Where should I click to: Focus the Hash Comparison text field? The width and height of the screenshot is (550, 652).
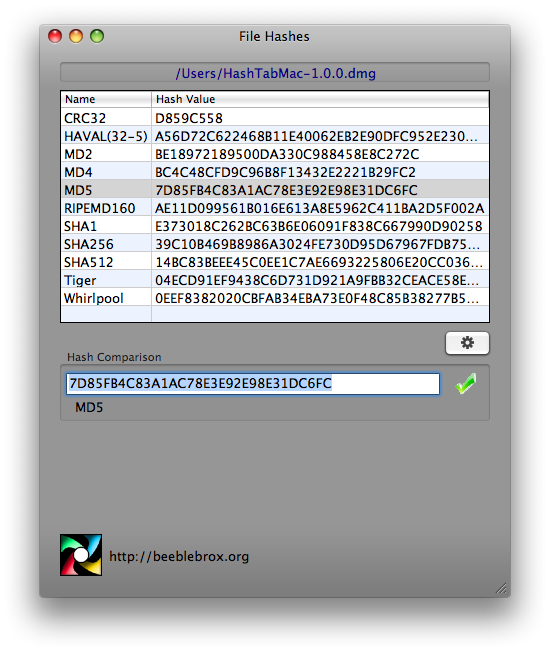tap(253, 383)
